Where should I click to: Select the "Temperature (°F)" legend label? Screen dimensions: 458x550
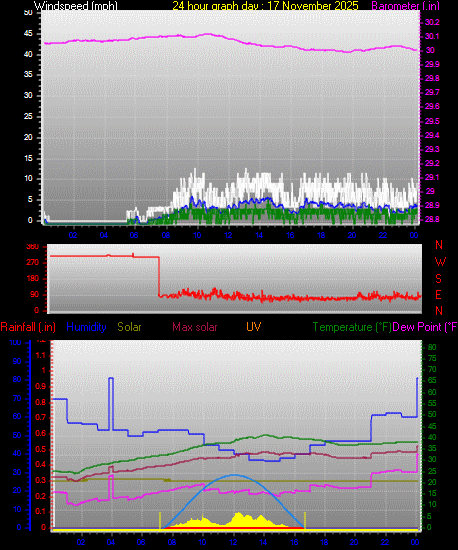click(x=352, y=327)
